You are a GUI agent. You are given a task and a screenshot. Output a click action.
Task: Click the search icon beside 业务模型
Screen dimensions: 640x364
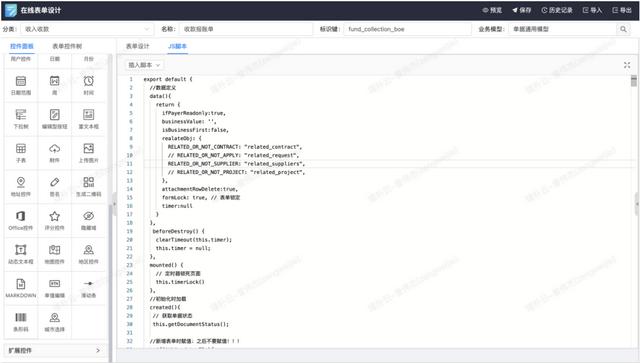[623, 29]
